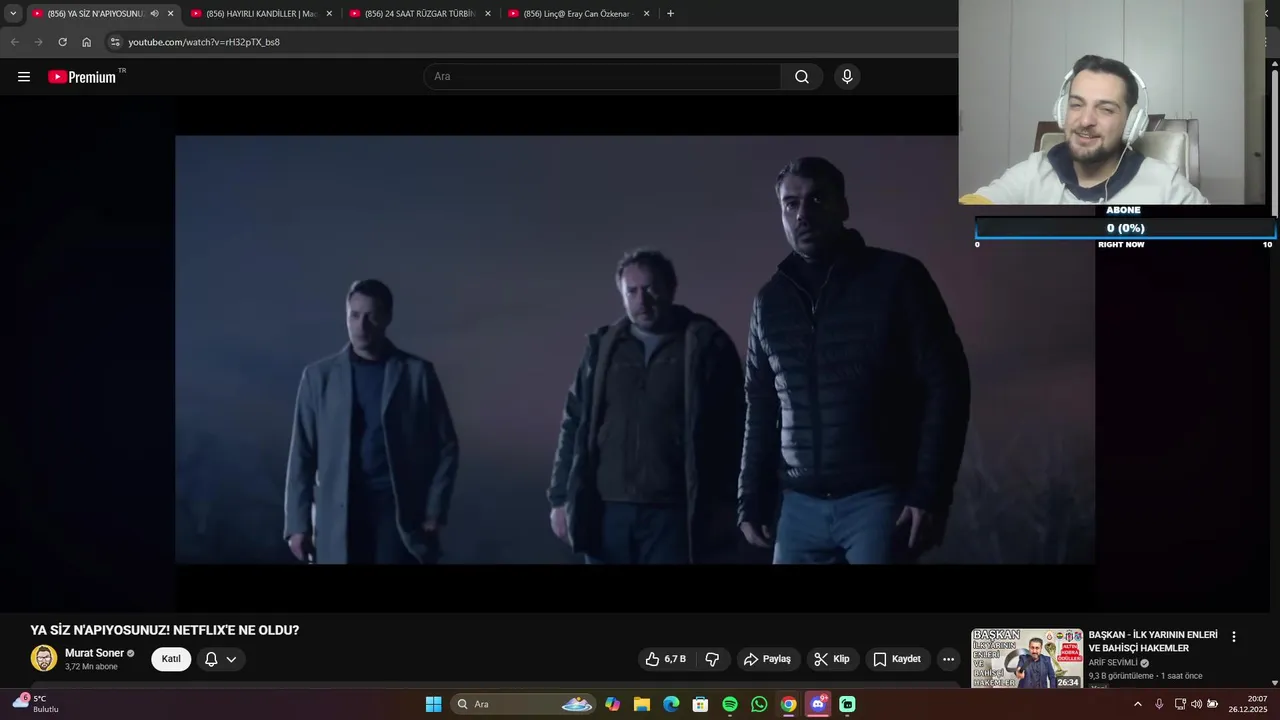The image size is (1280, 720).
Task: Open the Windows Start menu
Action: [433, 704]
